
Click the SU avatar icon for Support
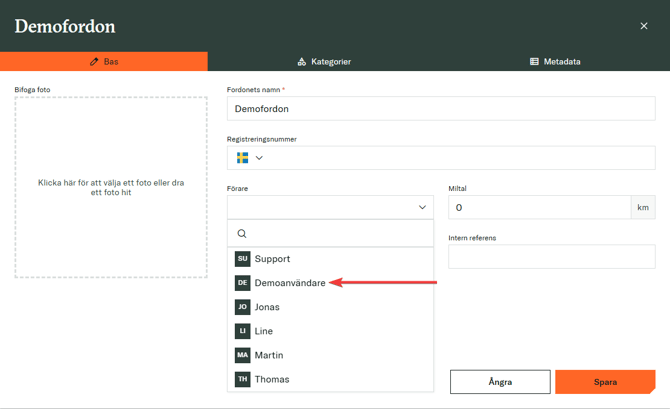coord(242,259)
